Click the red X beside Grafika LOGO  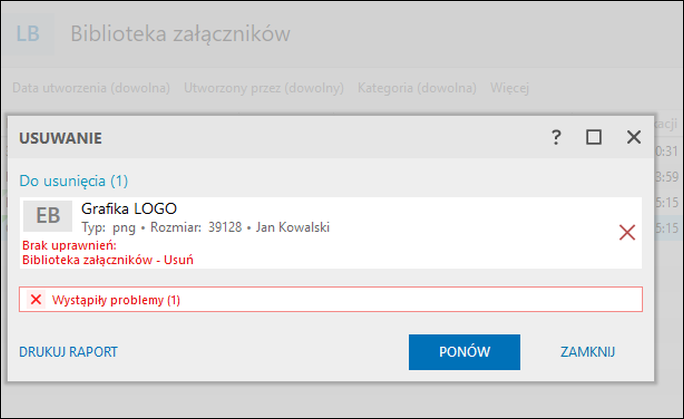[x=627, y=232]
